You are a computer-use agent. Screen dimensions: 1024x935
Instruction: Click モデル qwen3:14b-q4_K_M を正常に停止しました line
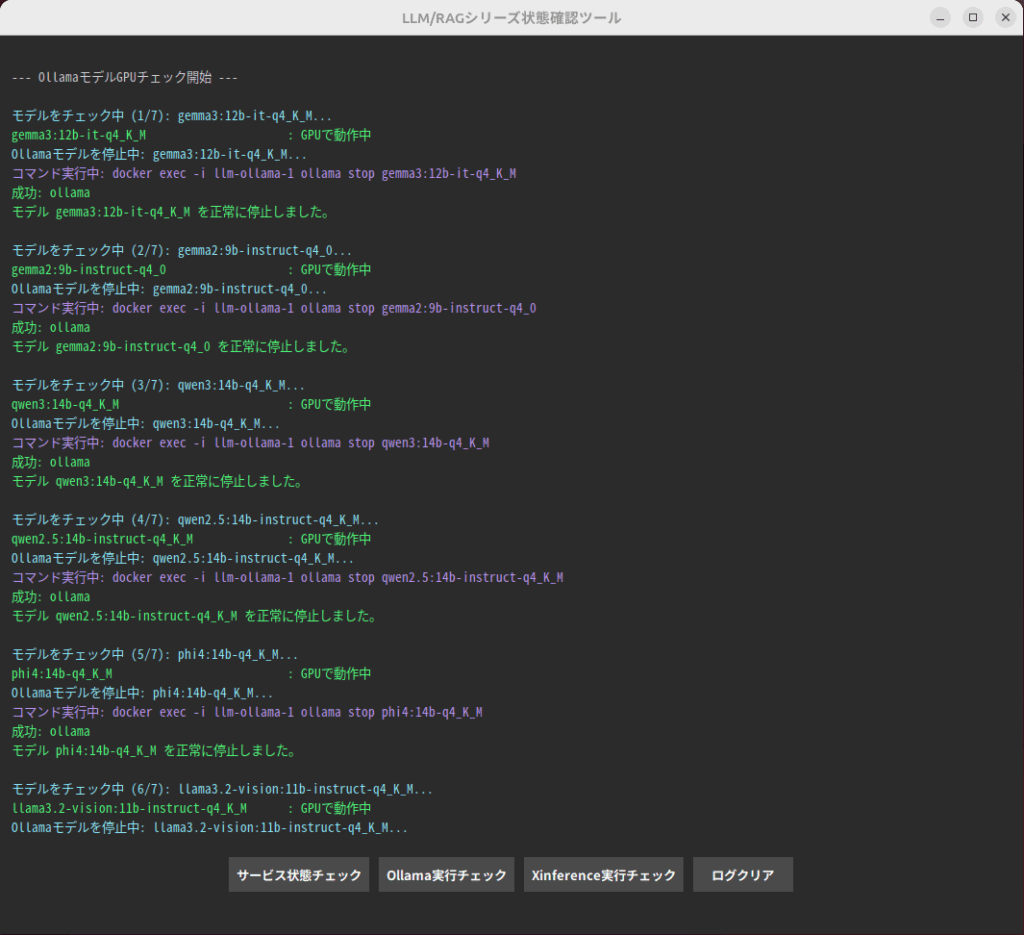pyautogui.click(x=158, y=481)
